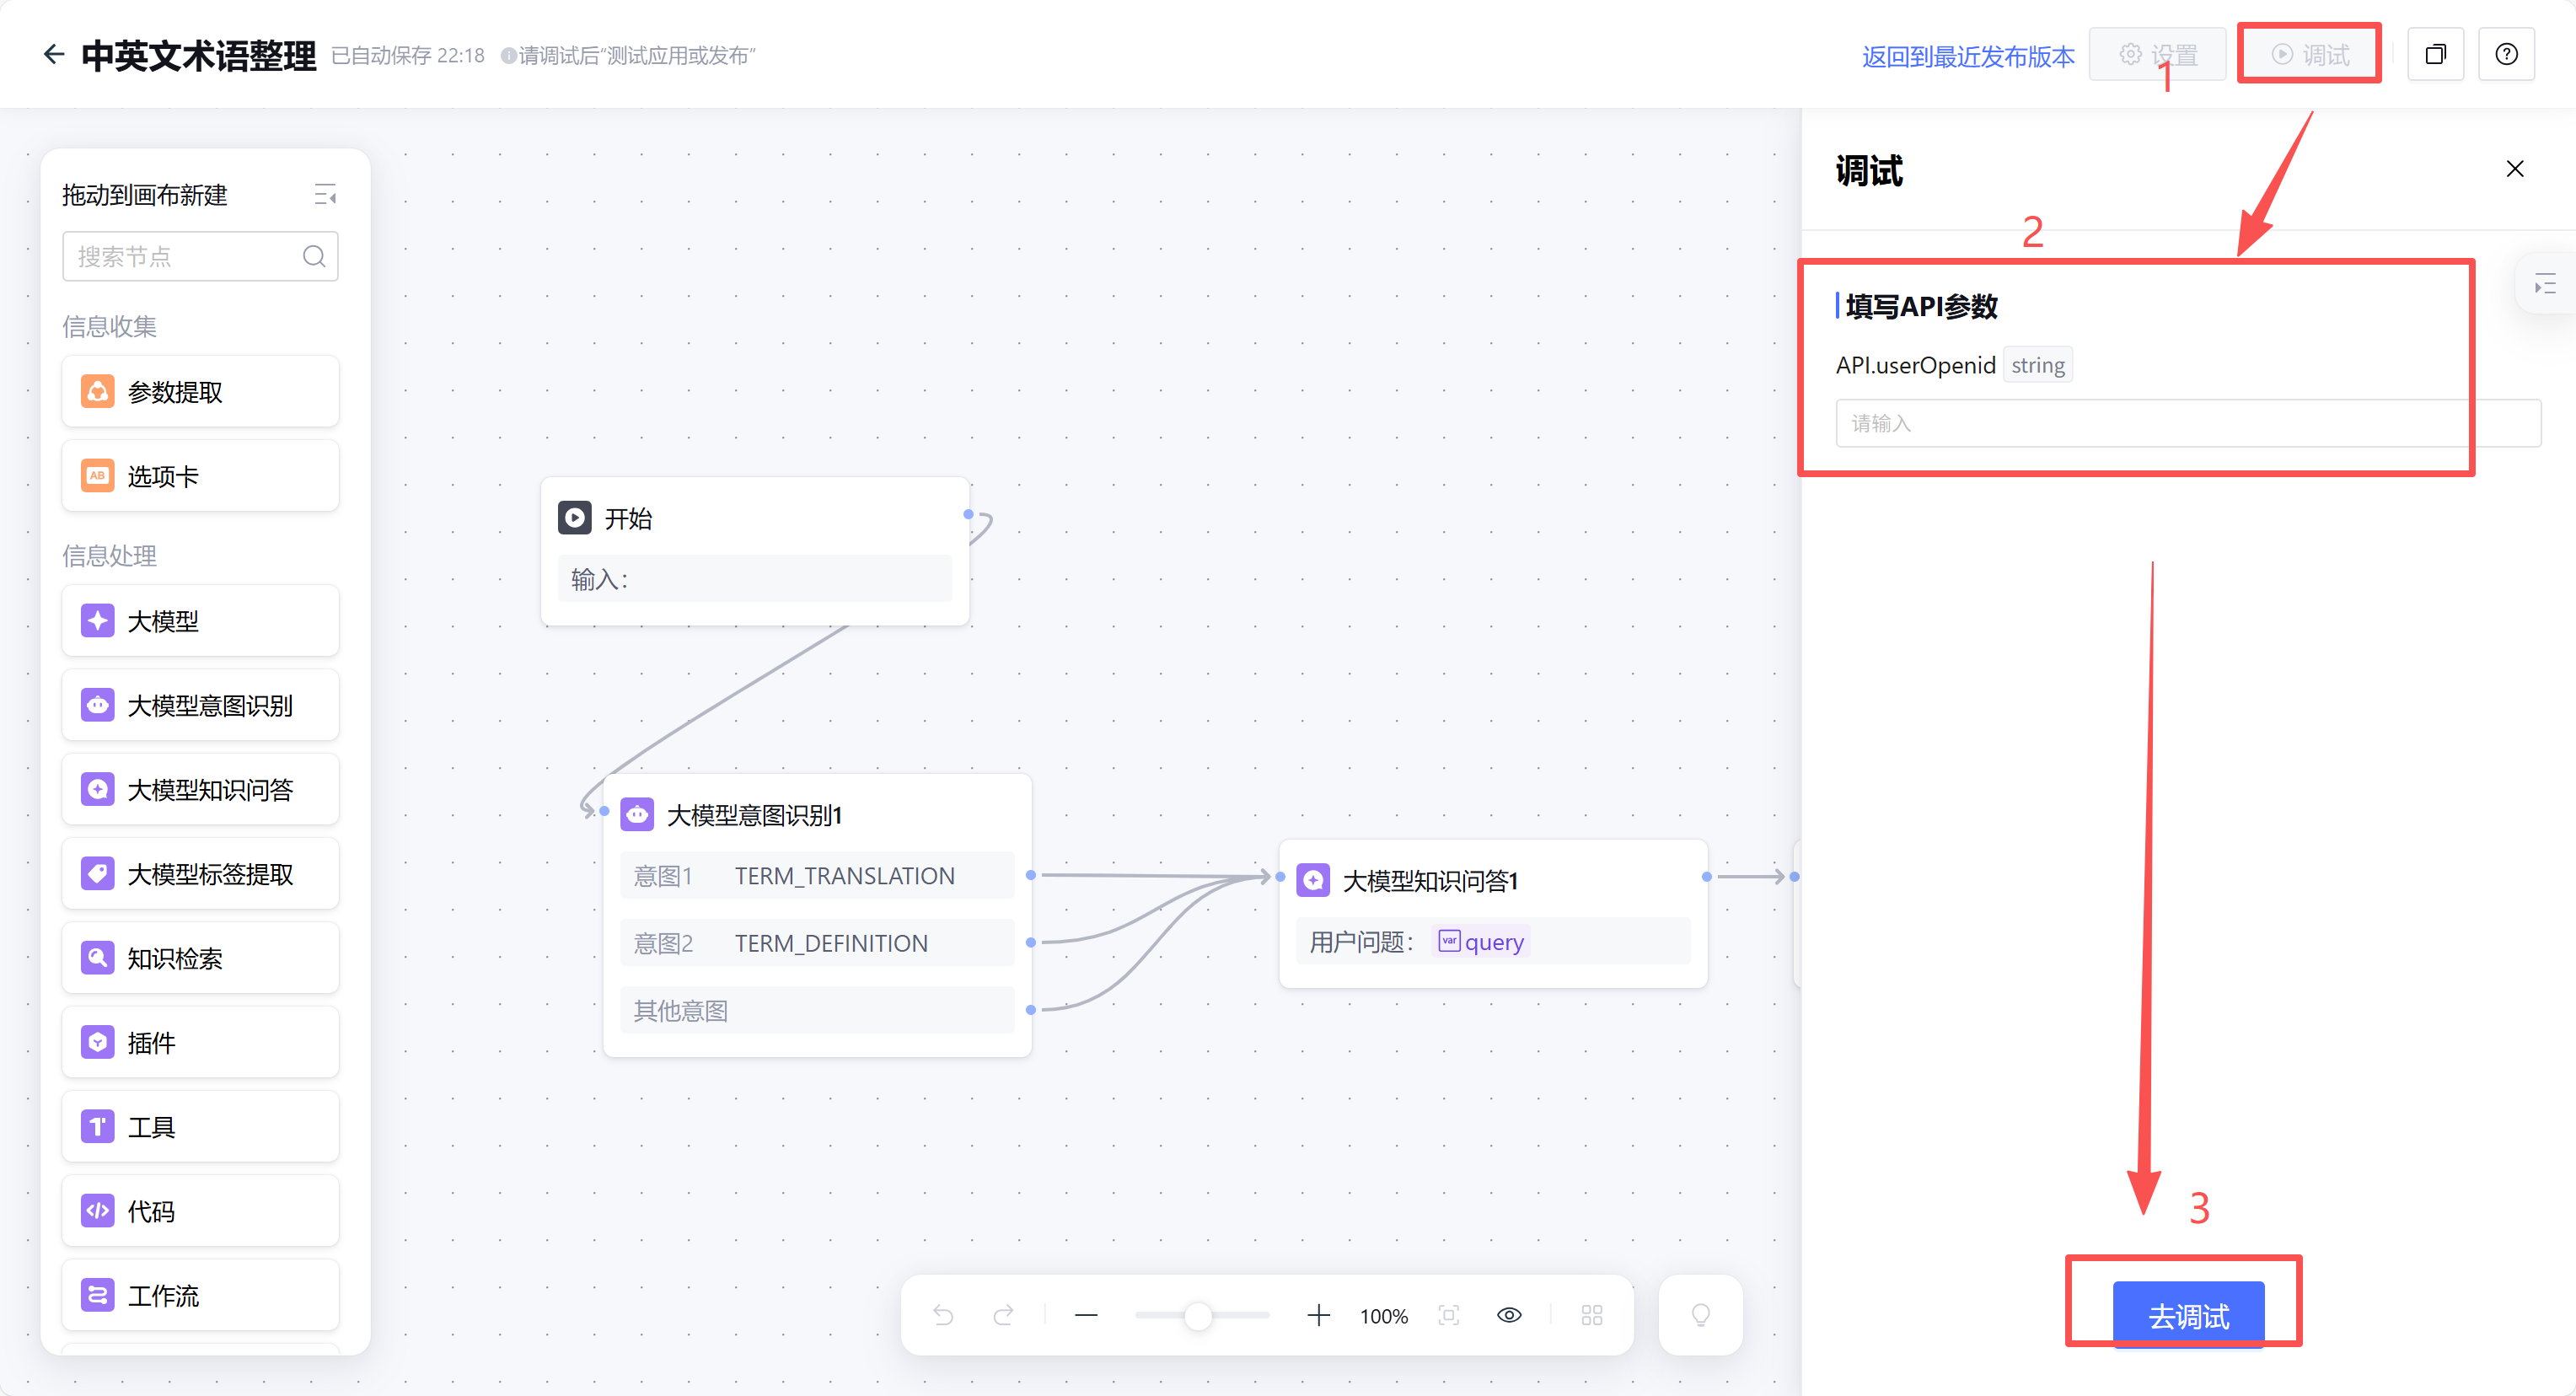Click the back arrow beside the title
2576x1396 pixels.
(x=53, y=54)
